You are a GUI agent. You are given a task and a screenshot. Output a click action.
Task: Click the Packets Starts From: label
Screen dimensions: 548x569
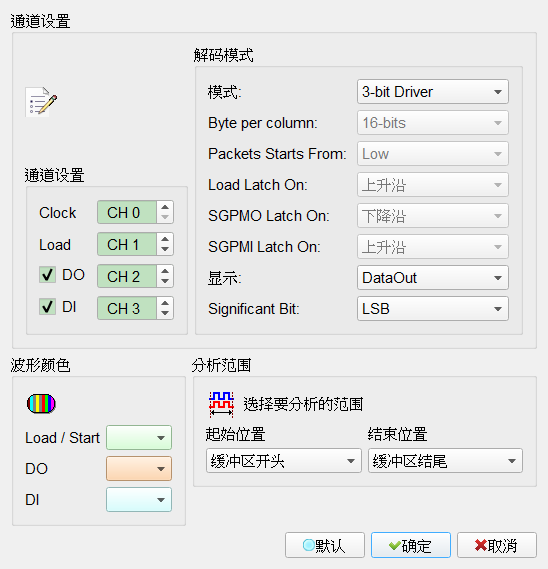tap(277, 154)
